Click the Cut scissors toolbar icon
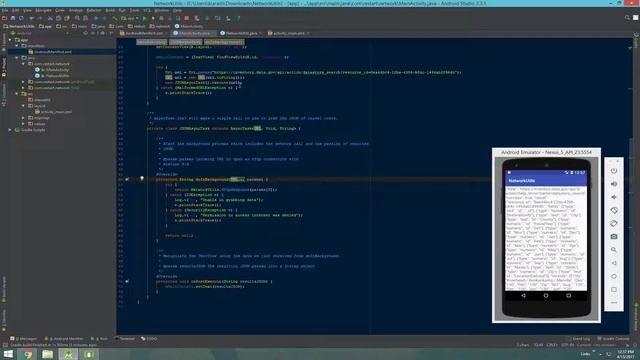 50,18
